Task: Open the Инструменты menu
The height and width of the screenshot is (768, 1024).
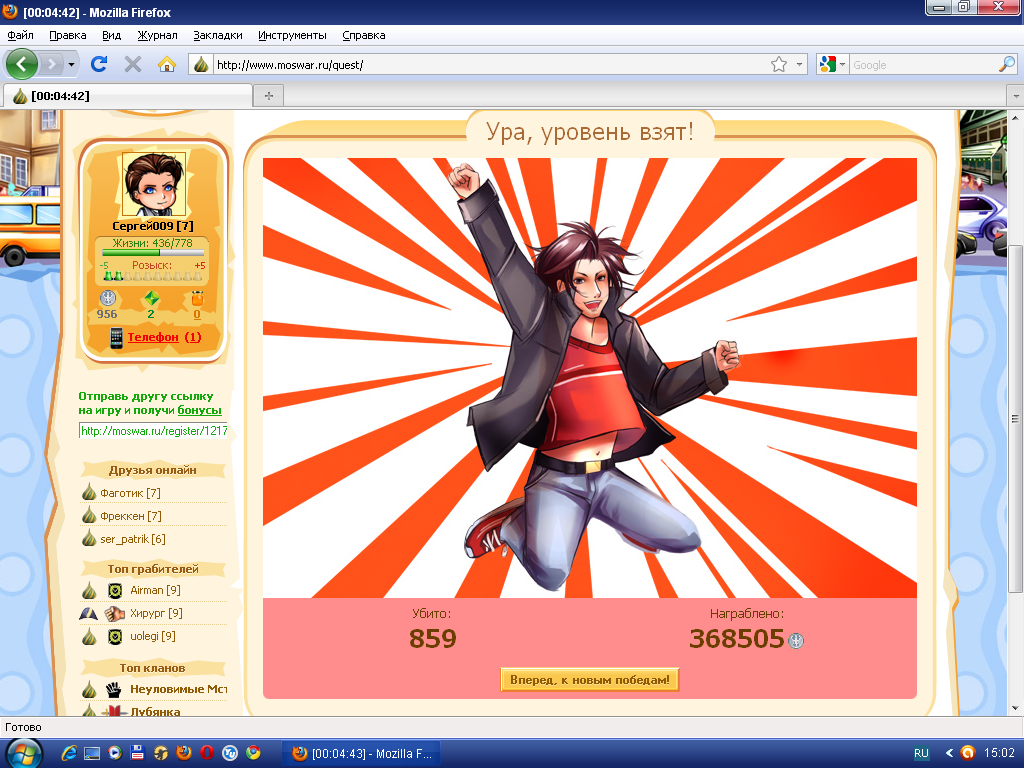Action: point(292,35)
